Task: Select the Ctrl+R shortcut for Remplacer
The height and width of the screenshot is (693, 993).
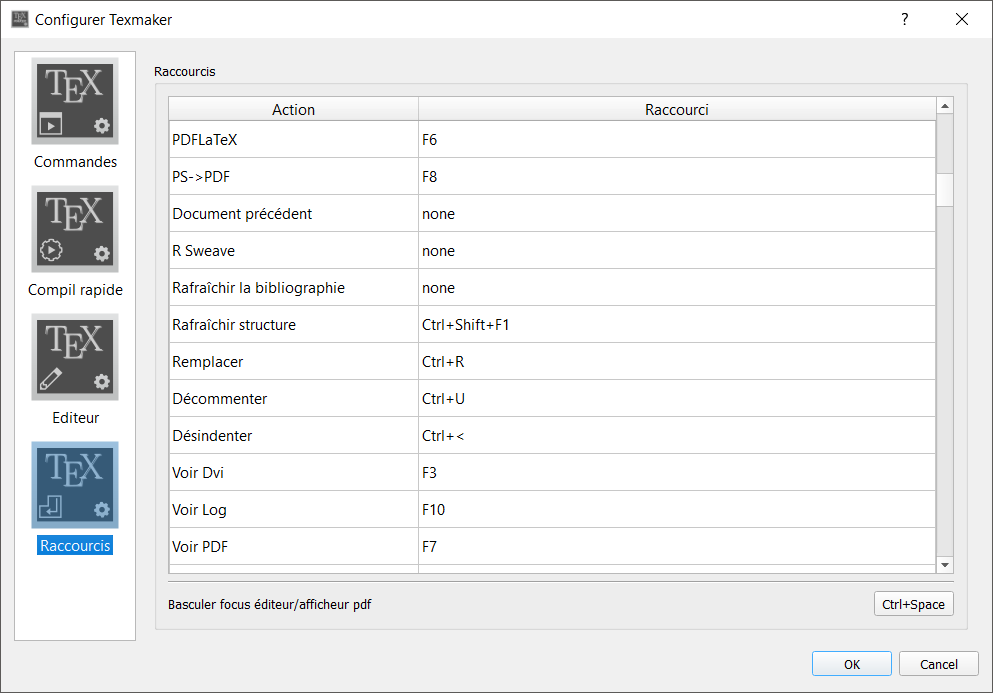Action: click(676, 362)
